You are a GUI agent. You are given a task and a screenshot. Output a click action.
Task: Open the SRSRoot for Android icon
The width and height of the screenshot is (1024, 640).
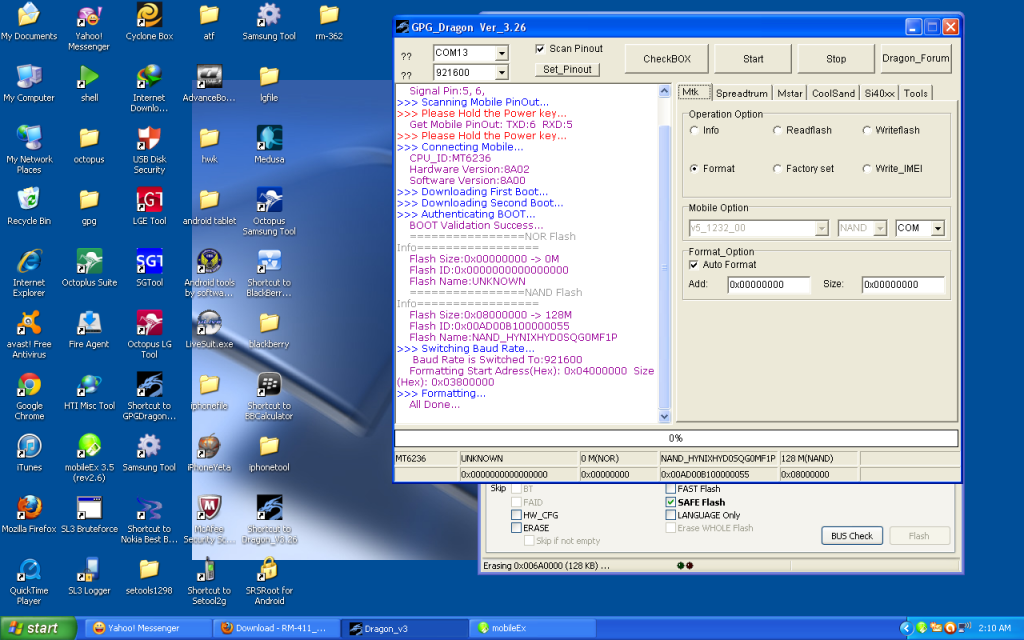[x=269, y=581]
